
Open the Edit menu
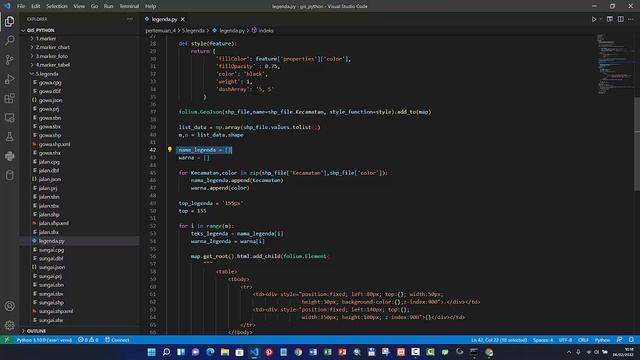[x=36, y=6]
